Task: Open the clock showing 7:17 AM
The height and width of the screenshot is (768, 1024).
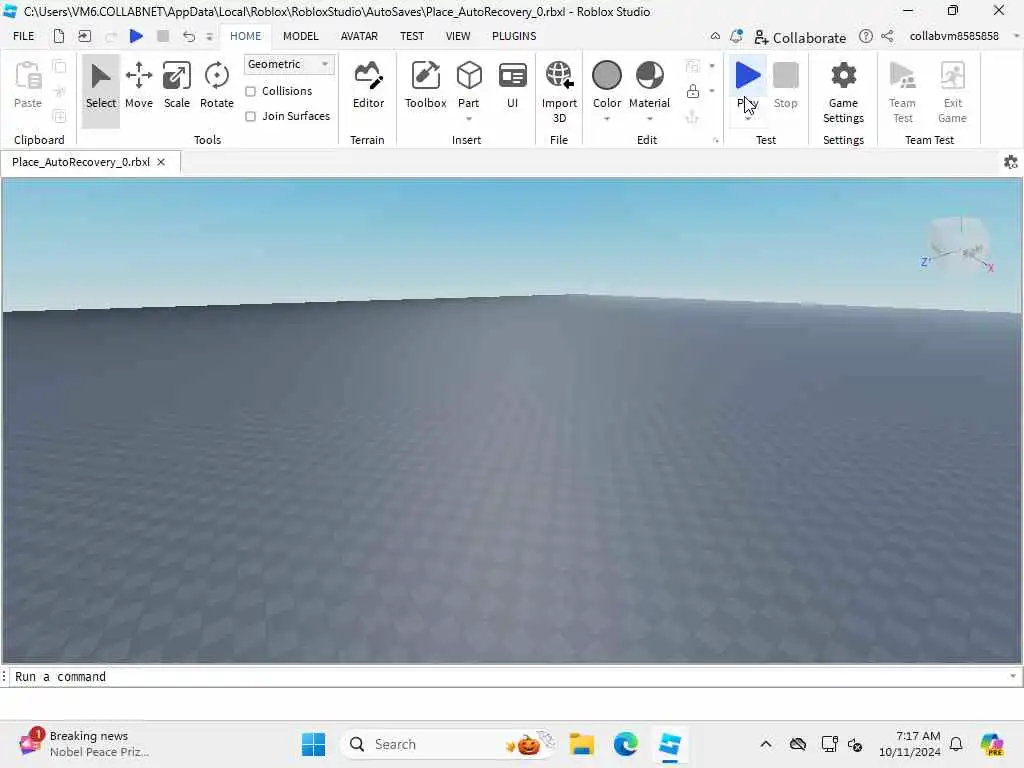Action: [910, 744]
